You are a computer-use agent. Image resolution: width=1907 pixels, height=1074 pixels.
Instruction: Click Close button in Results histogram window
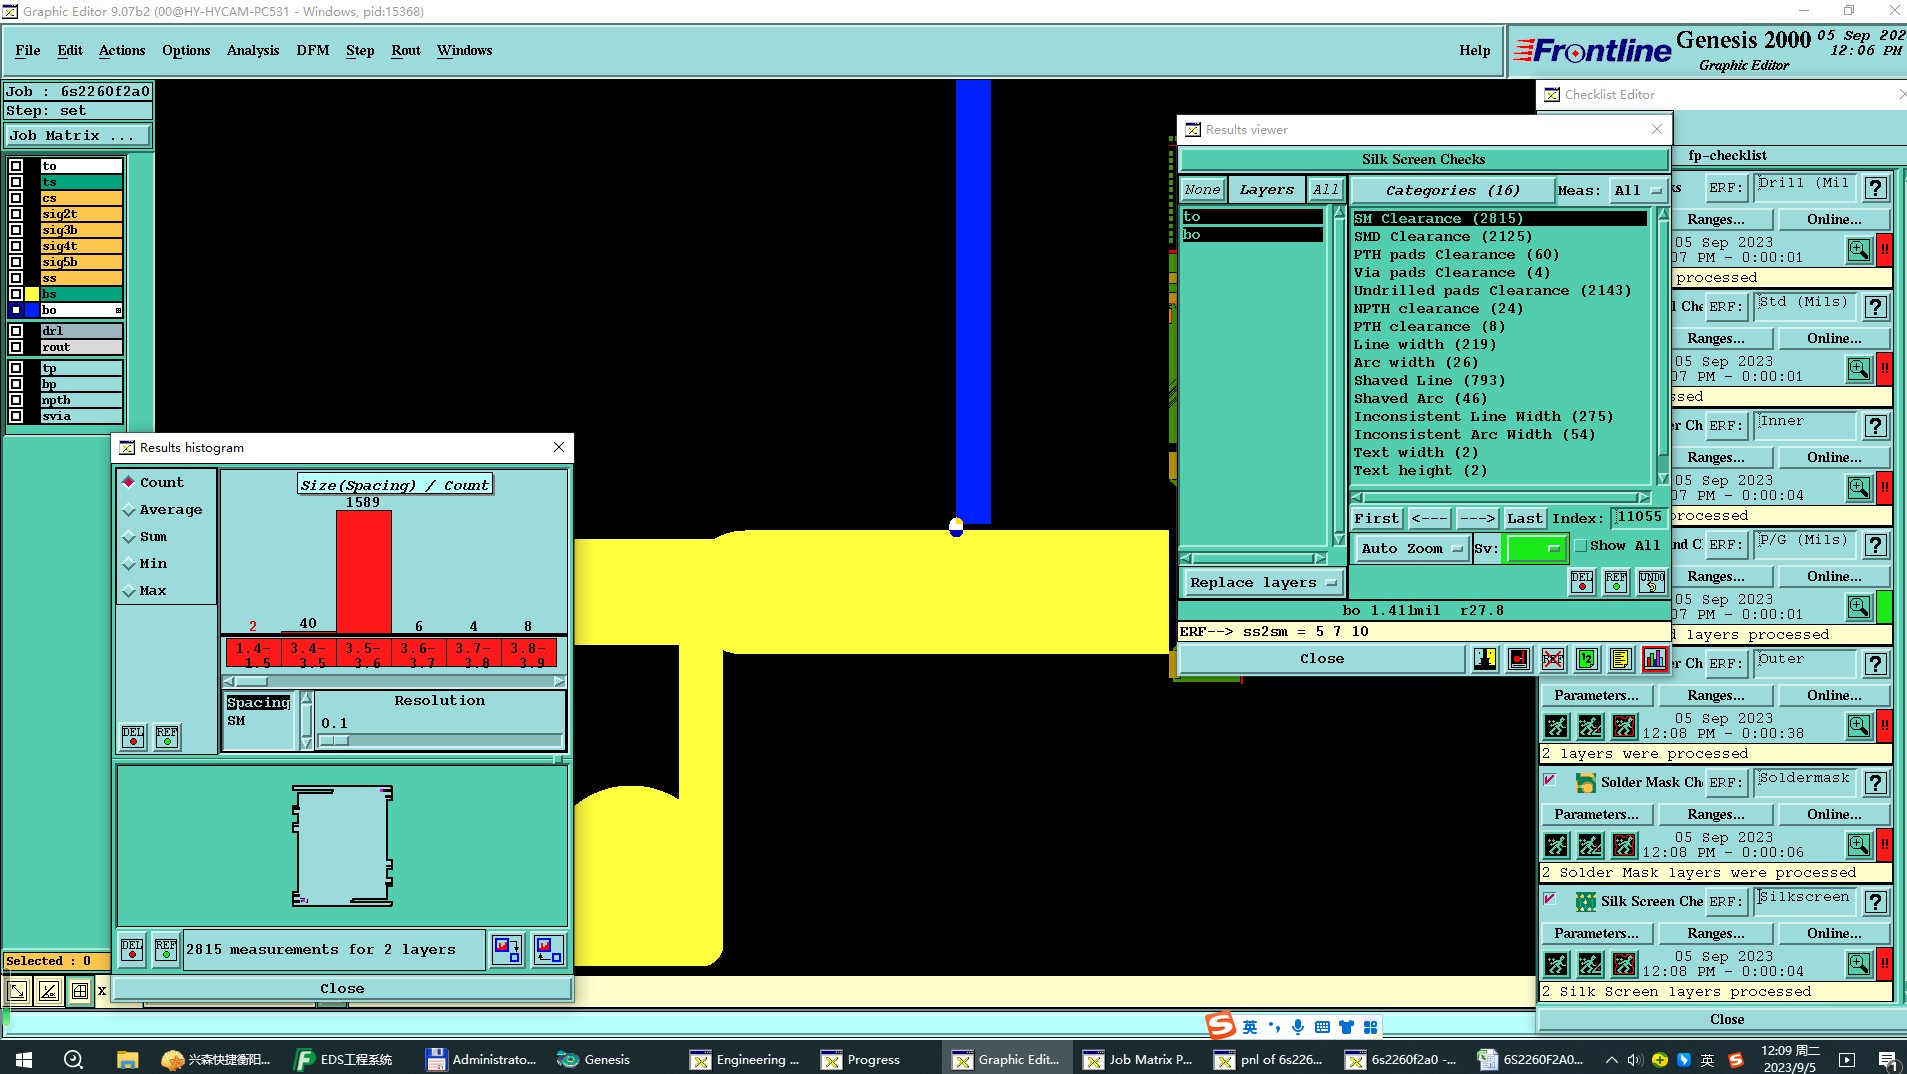point(342,988)
